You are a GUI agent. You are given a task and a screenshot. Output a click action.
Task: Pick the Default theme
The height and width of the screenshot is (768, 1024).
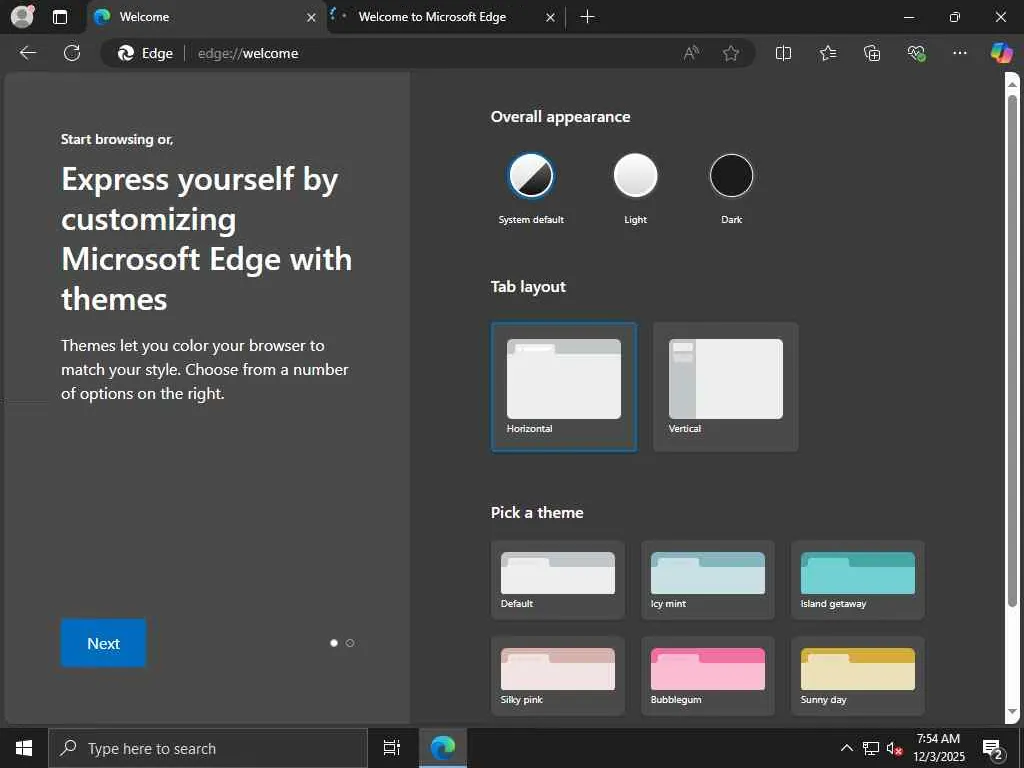point(558,580)
